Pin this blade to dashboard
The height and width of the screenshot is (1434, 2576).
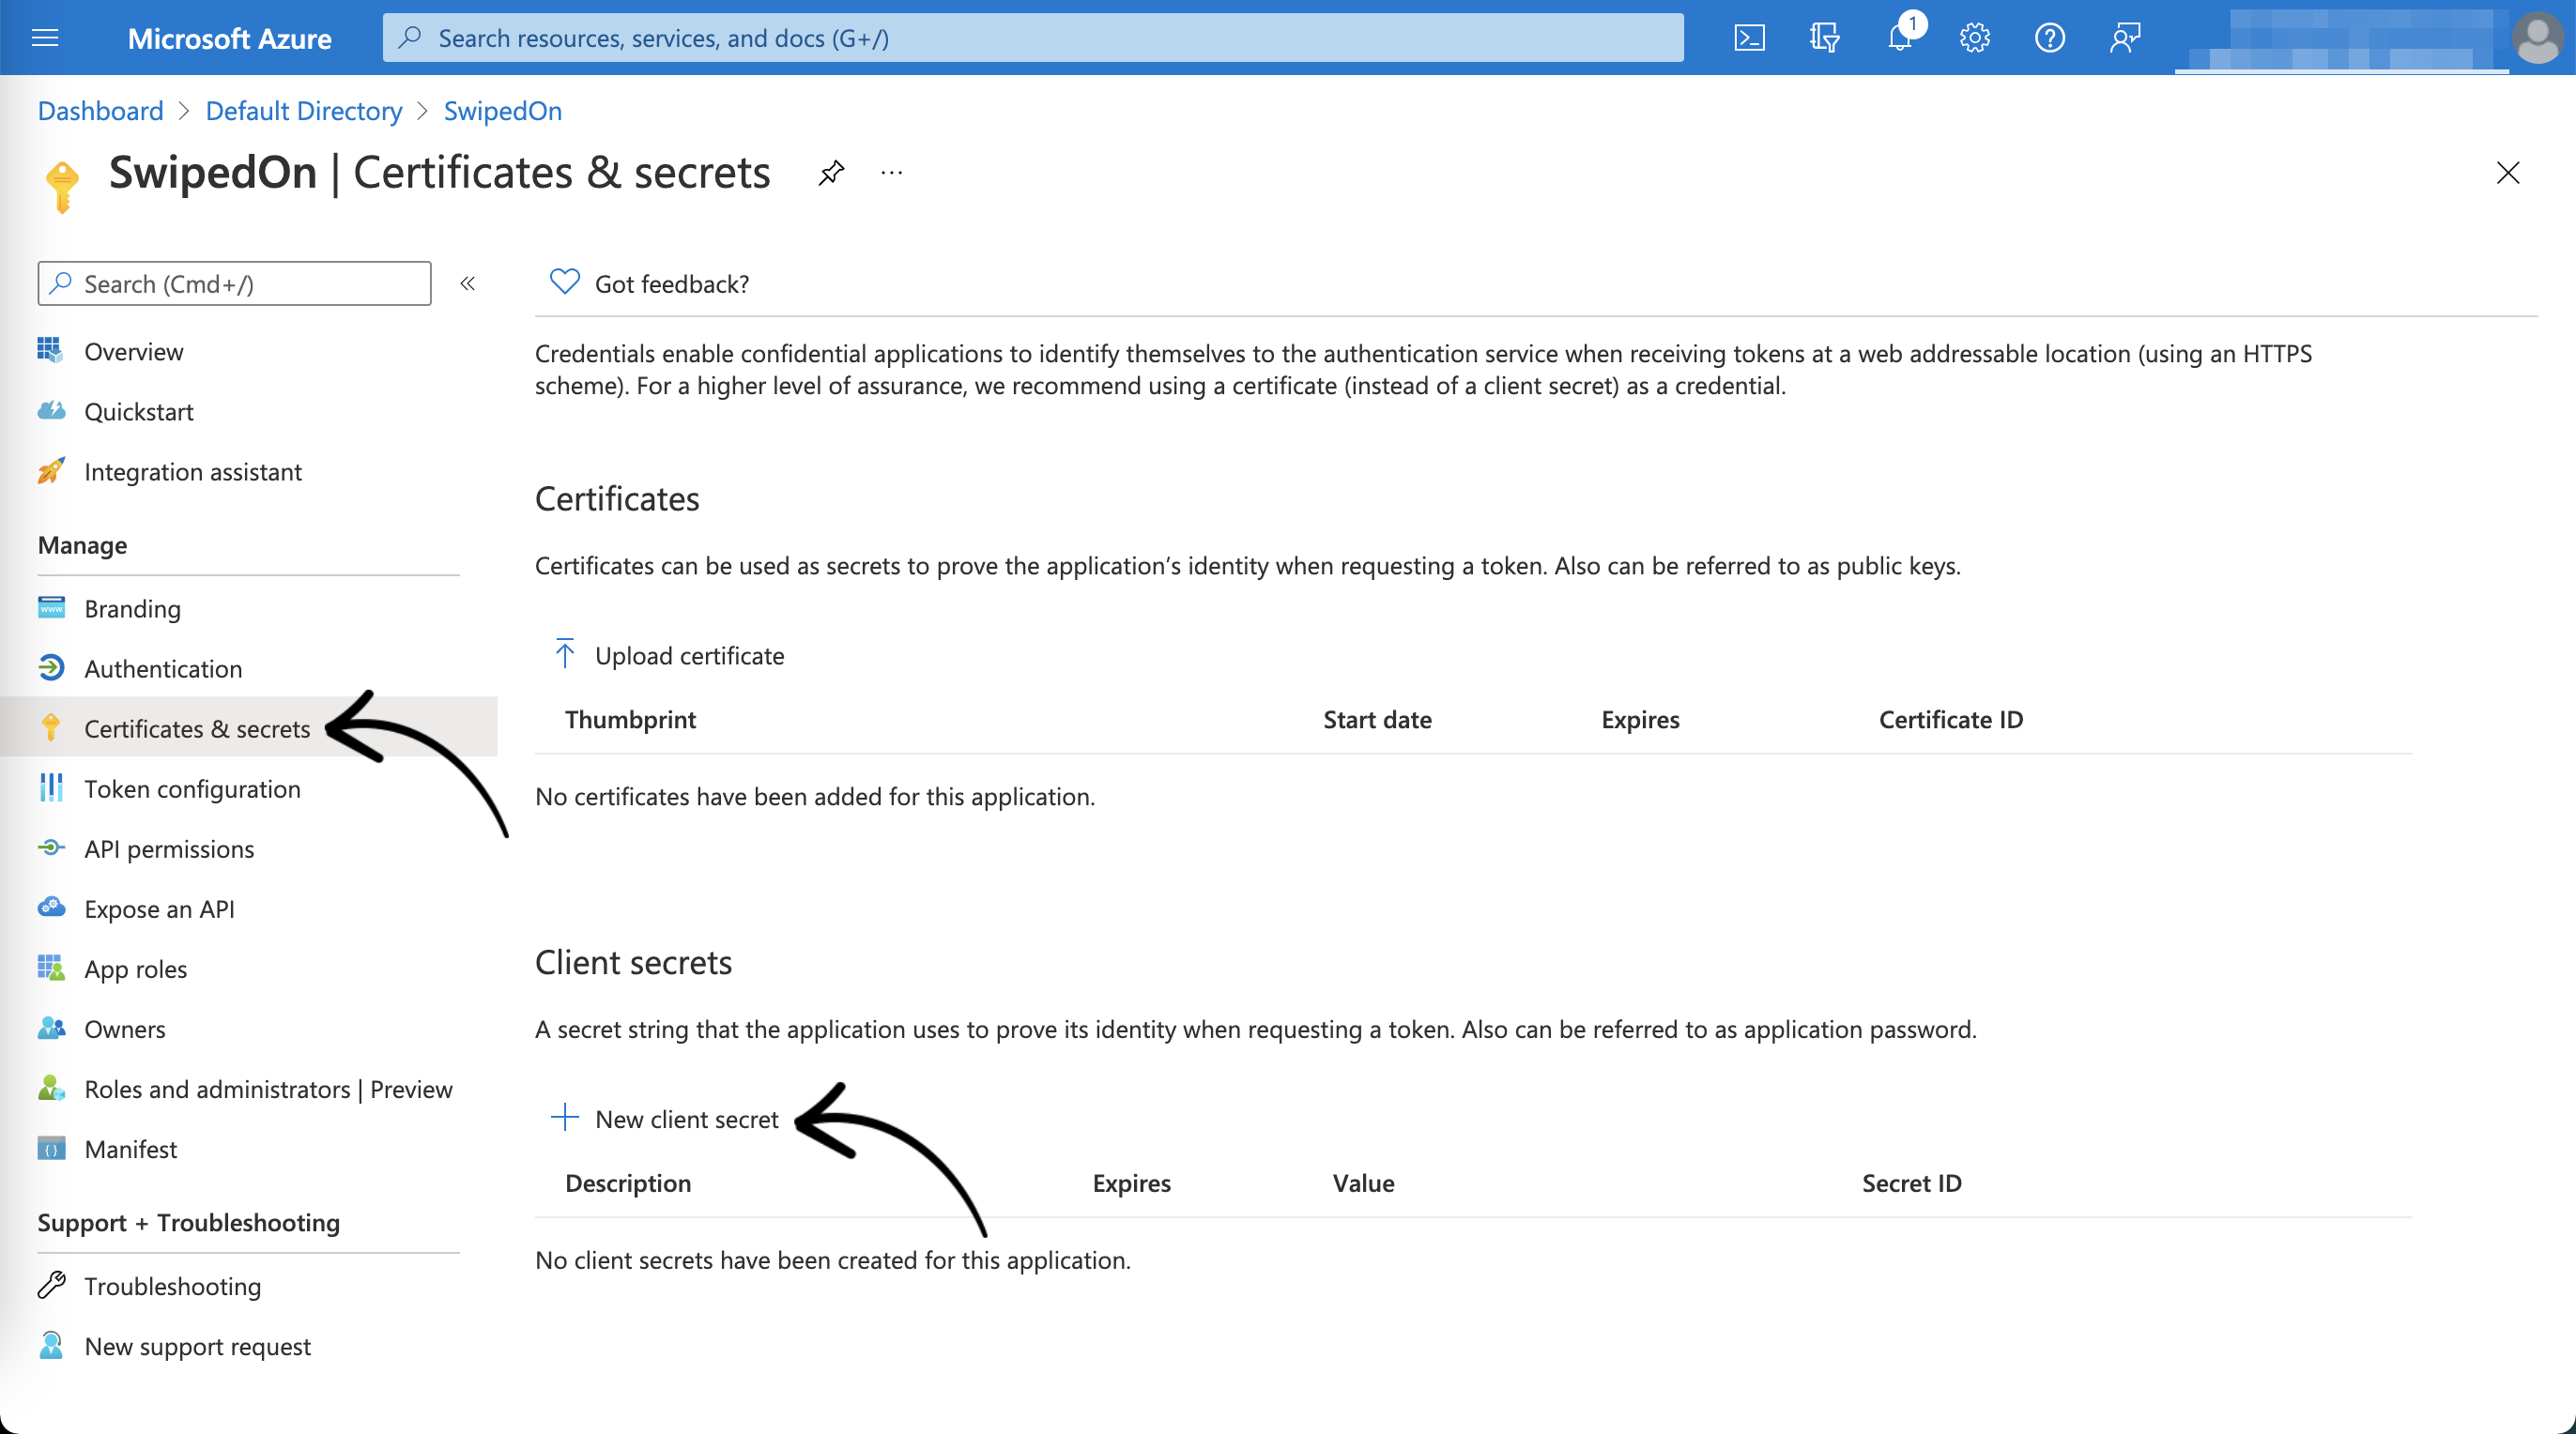point(831,173)
